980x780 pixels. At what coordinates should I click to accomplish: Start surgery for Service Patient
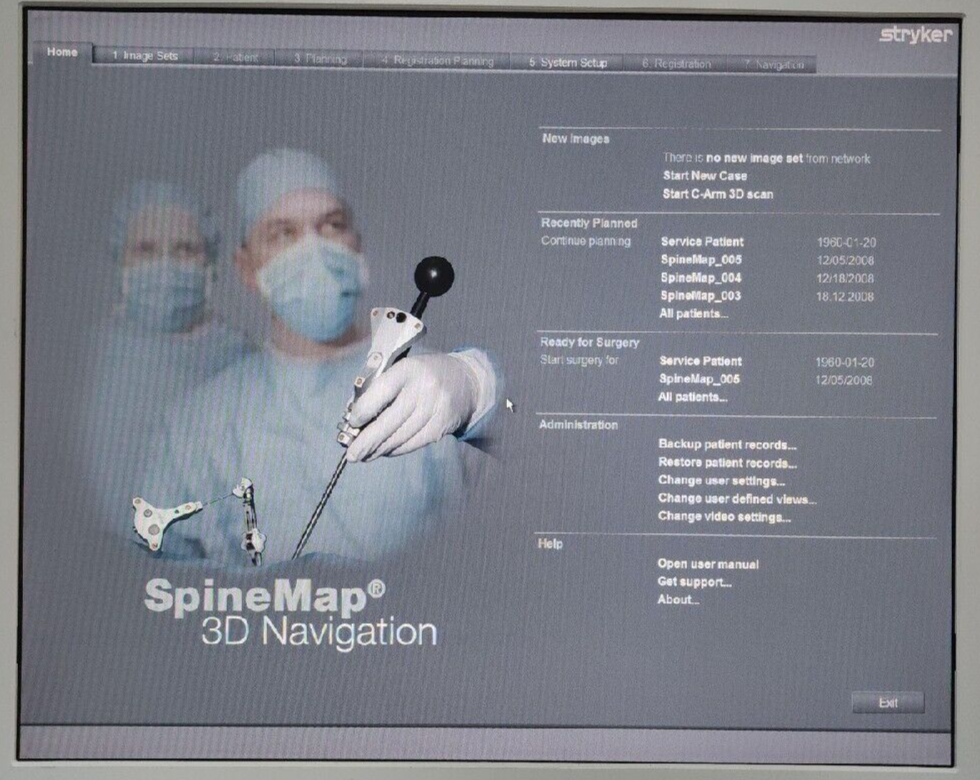(700, 361)
